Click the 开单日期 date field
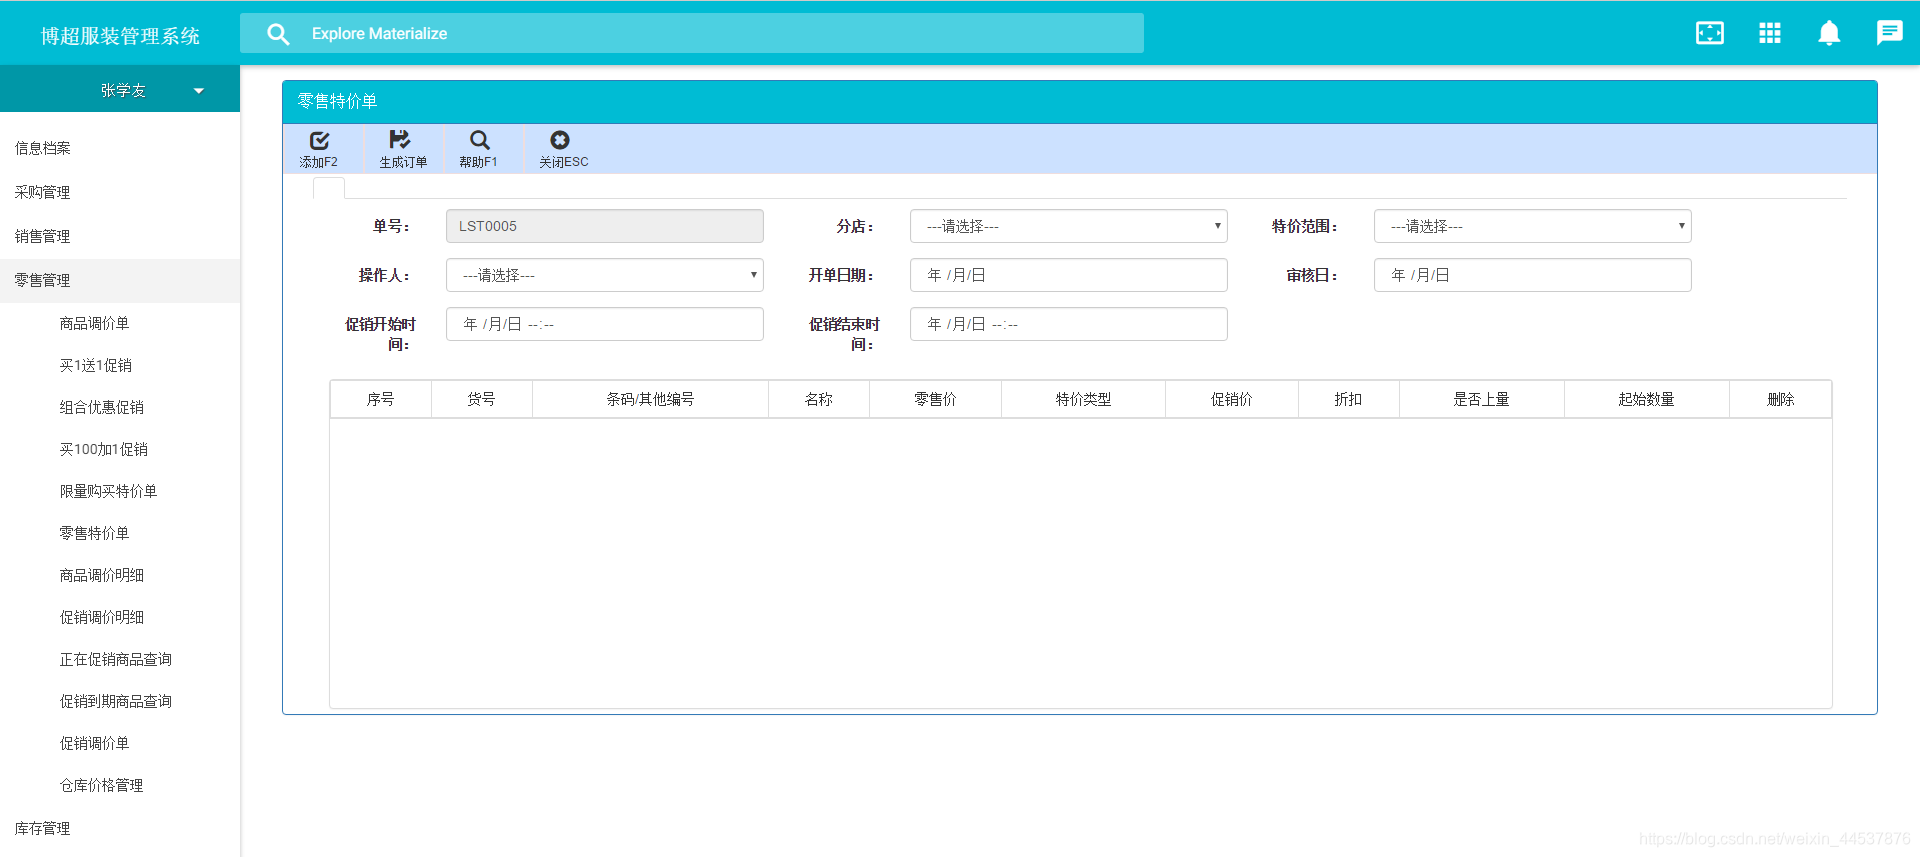This screenshot has height=857, width=1920. [x=1068, y=275]
